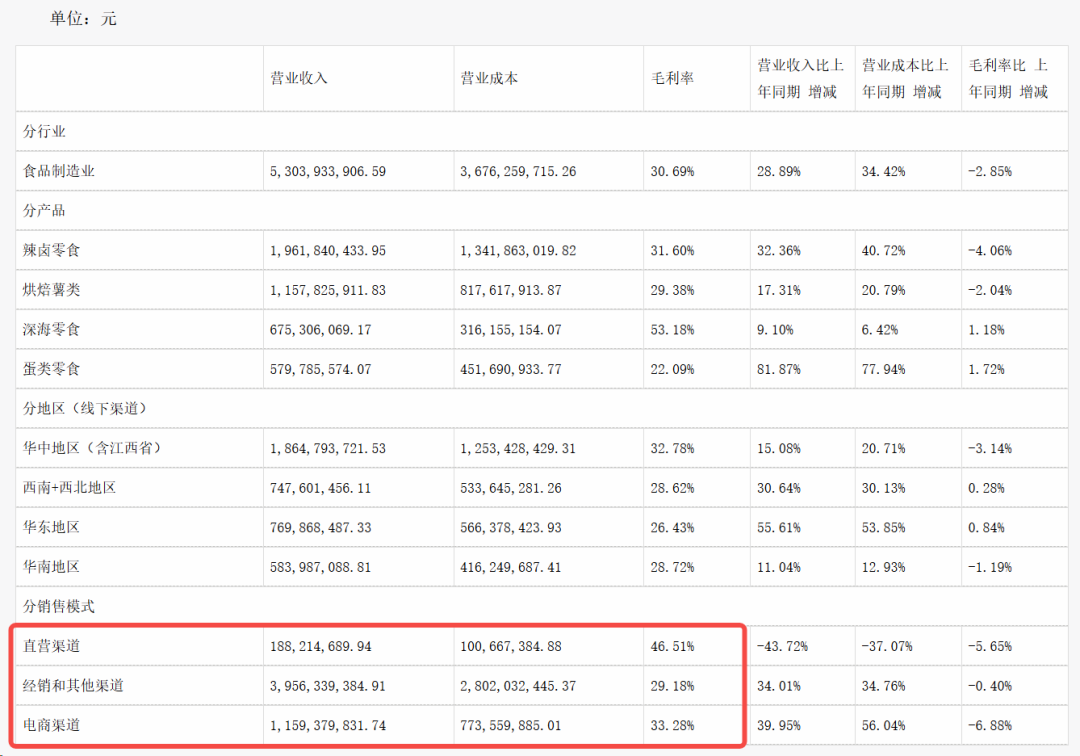
Task: Click the 毛利率比上年同期增减 column header
Action: click(x=1008, y=78)
